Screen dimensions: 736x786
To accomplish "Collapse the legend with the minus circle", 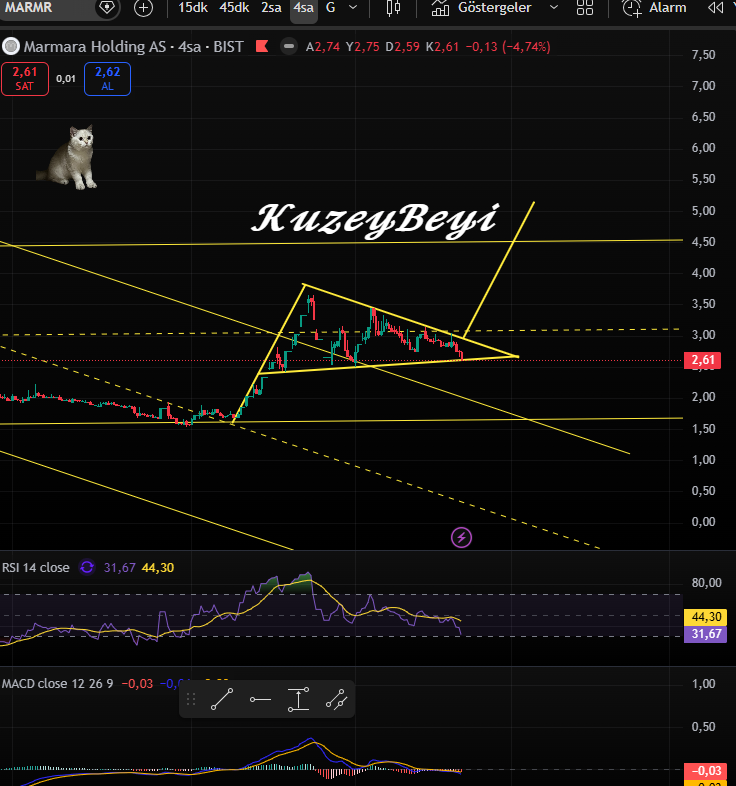I will [x=289, y=47].
